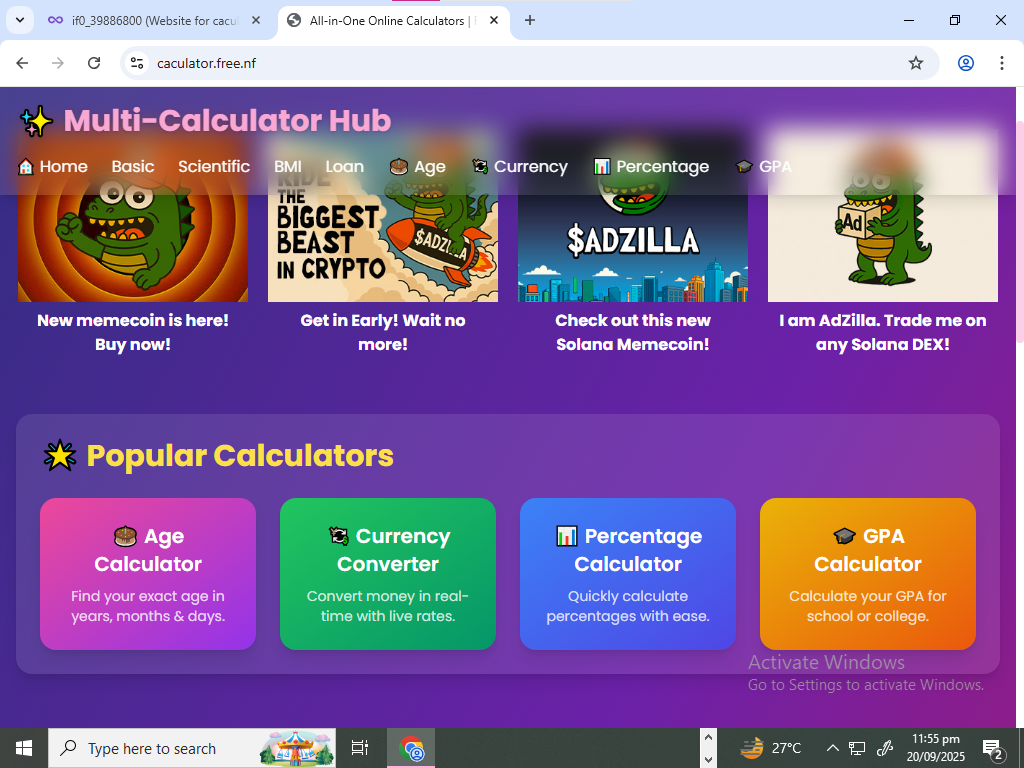Expand the tab search dropdown arrow
Viewport: 1024px width, 768px height.
20,20
